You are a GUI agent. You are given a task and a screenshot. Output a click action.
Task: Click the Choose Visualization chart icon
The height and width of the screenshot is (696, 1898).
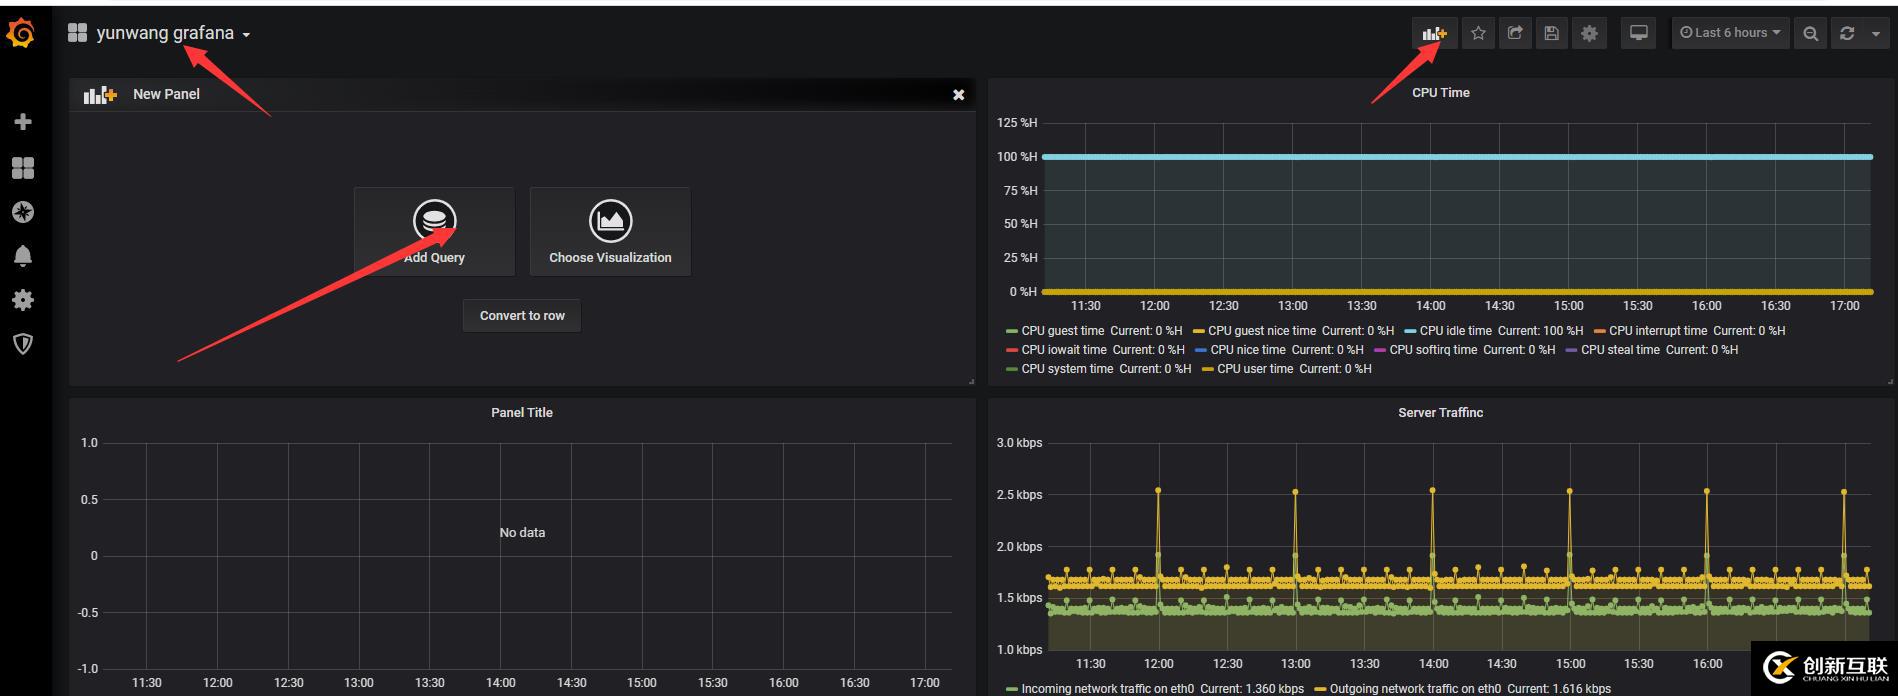click(610, 221)
